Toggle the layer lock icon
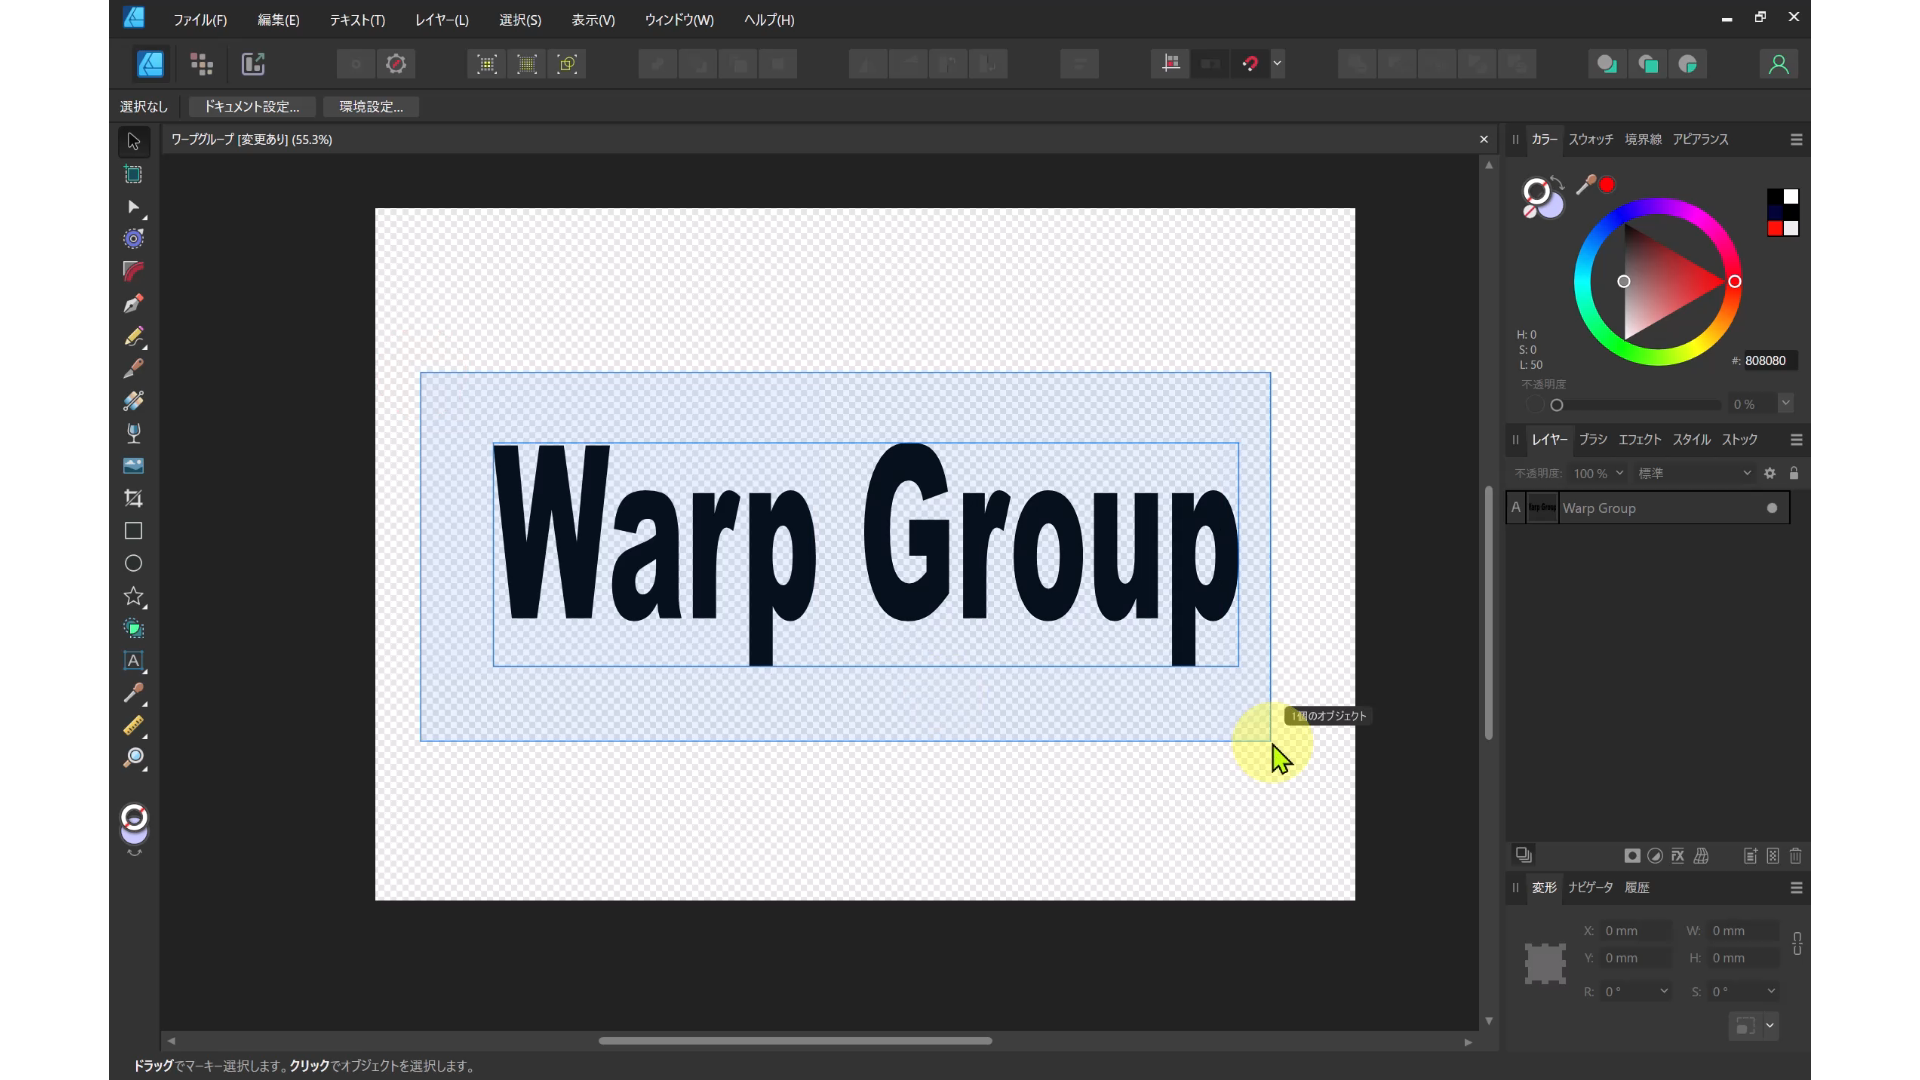This screenshot has height=1080, width=1920. point(1794,473)
